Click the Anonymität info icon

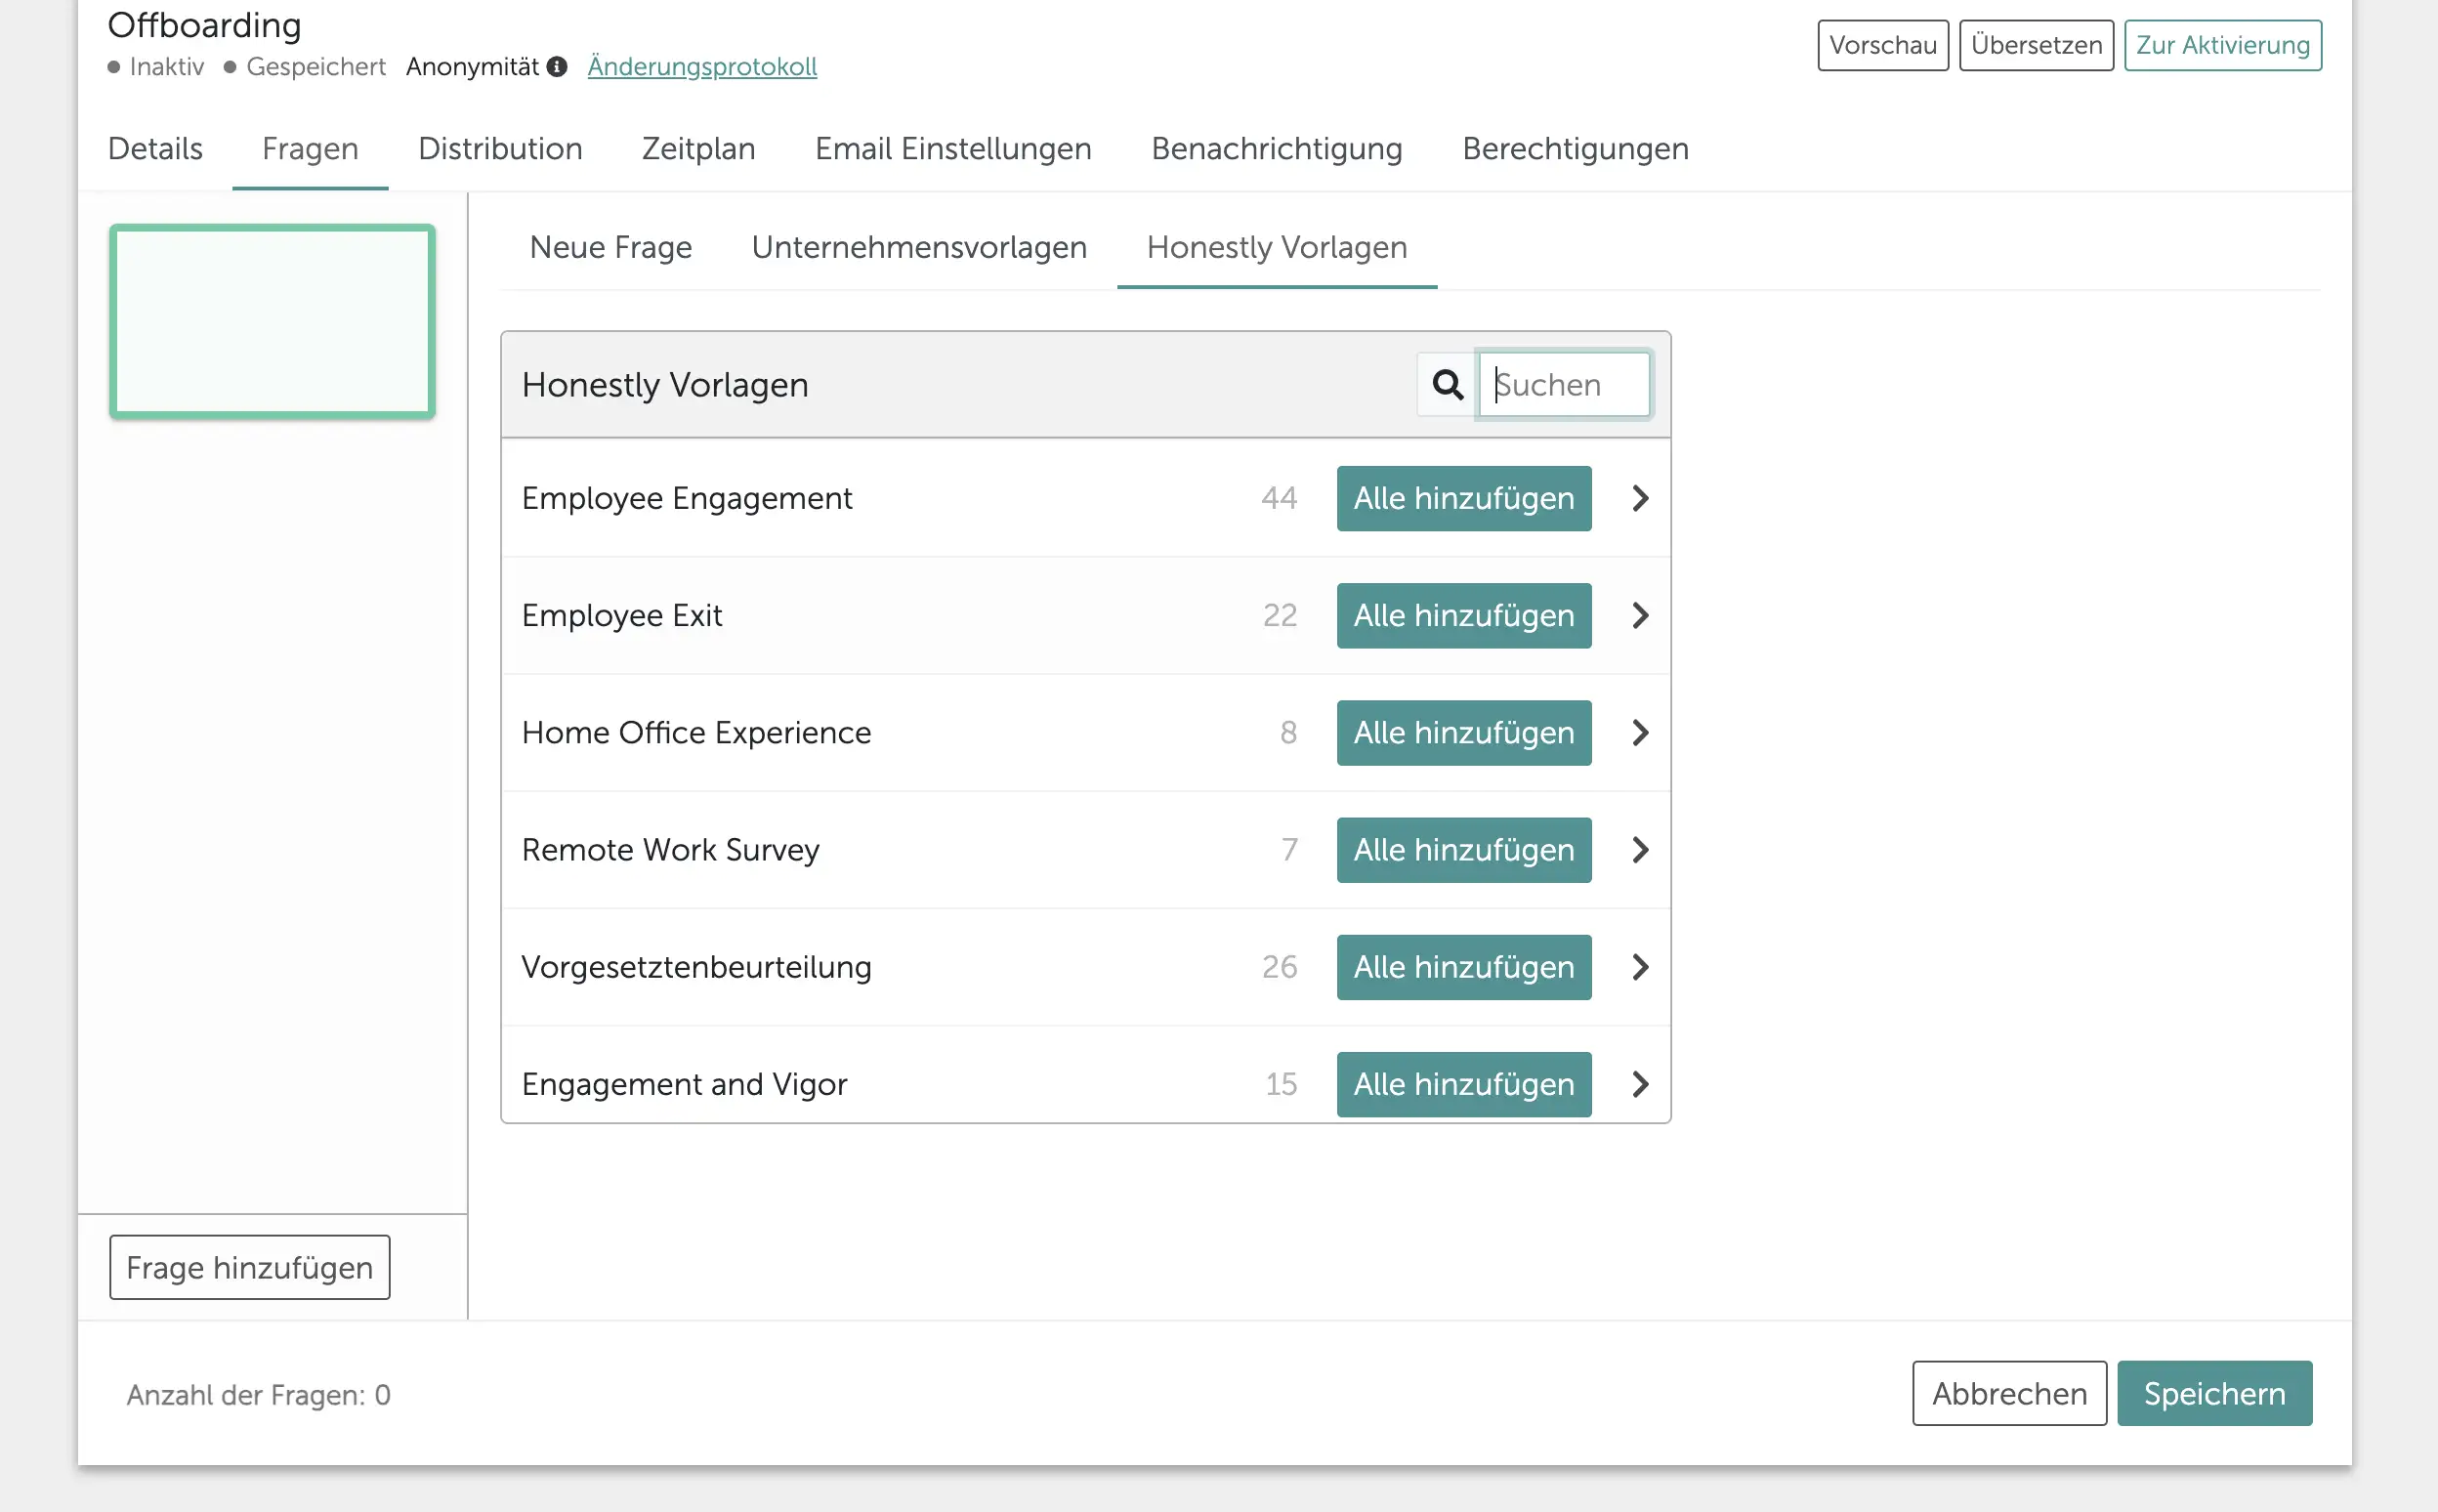click(557, 67)
